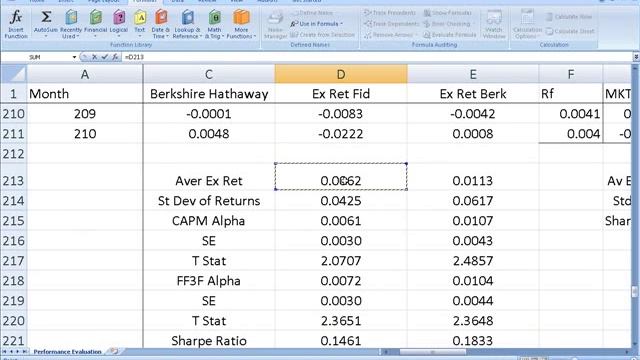Click the vertical scrollbar thumb
The image size is (640, 360).
[635, 292]
